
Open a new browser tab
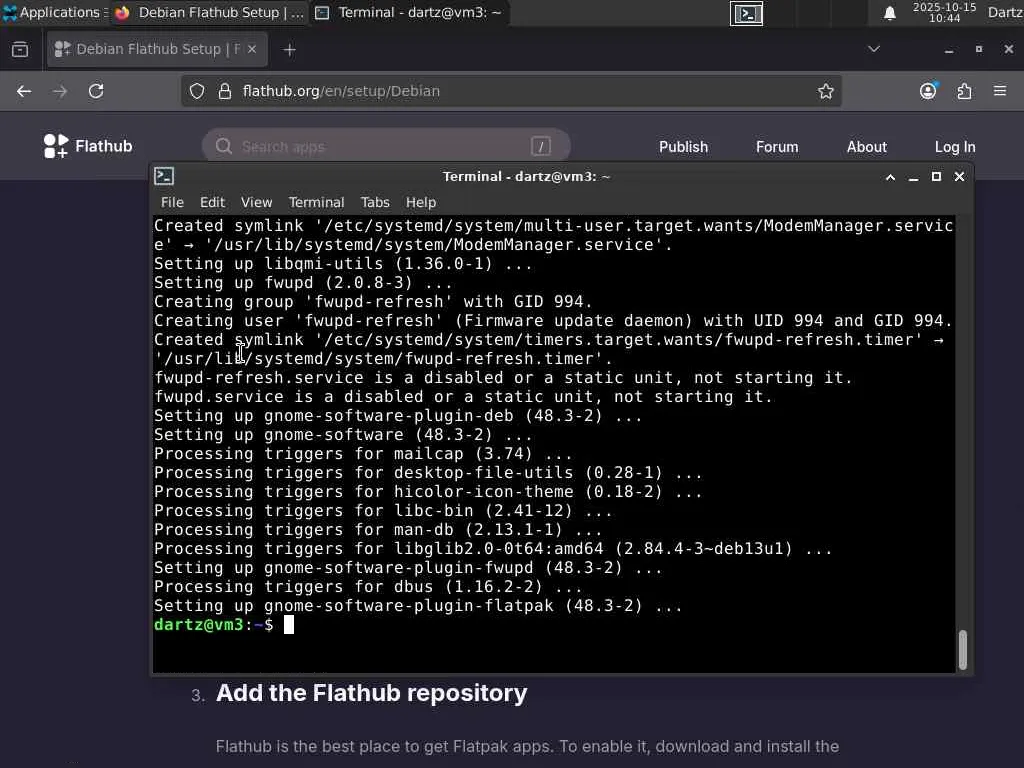289,50
